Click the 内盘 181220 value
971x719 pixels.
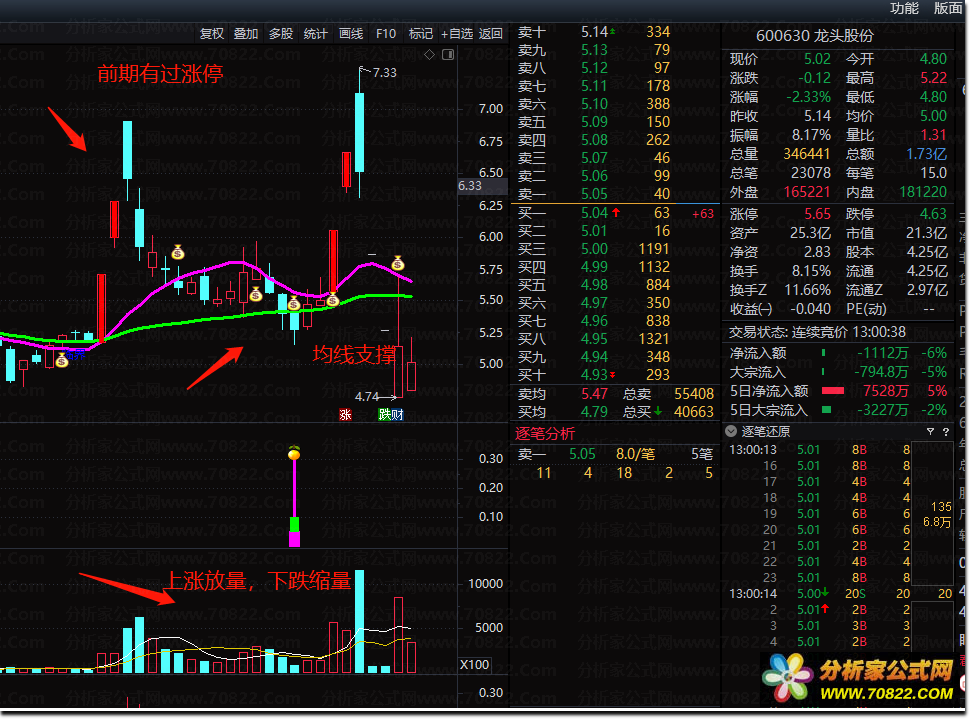[923, 192]
